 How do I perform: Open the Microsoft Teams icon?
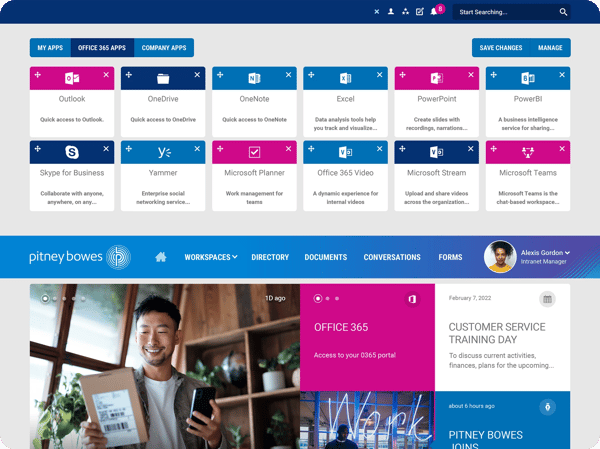pyautogui.click(x=528, y=152)
